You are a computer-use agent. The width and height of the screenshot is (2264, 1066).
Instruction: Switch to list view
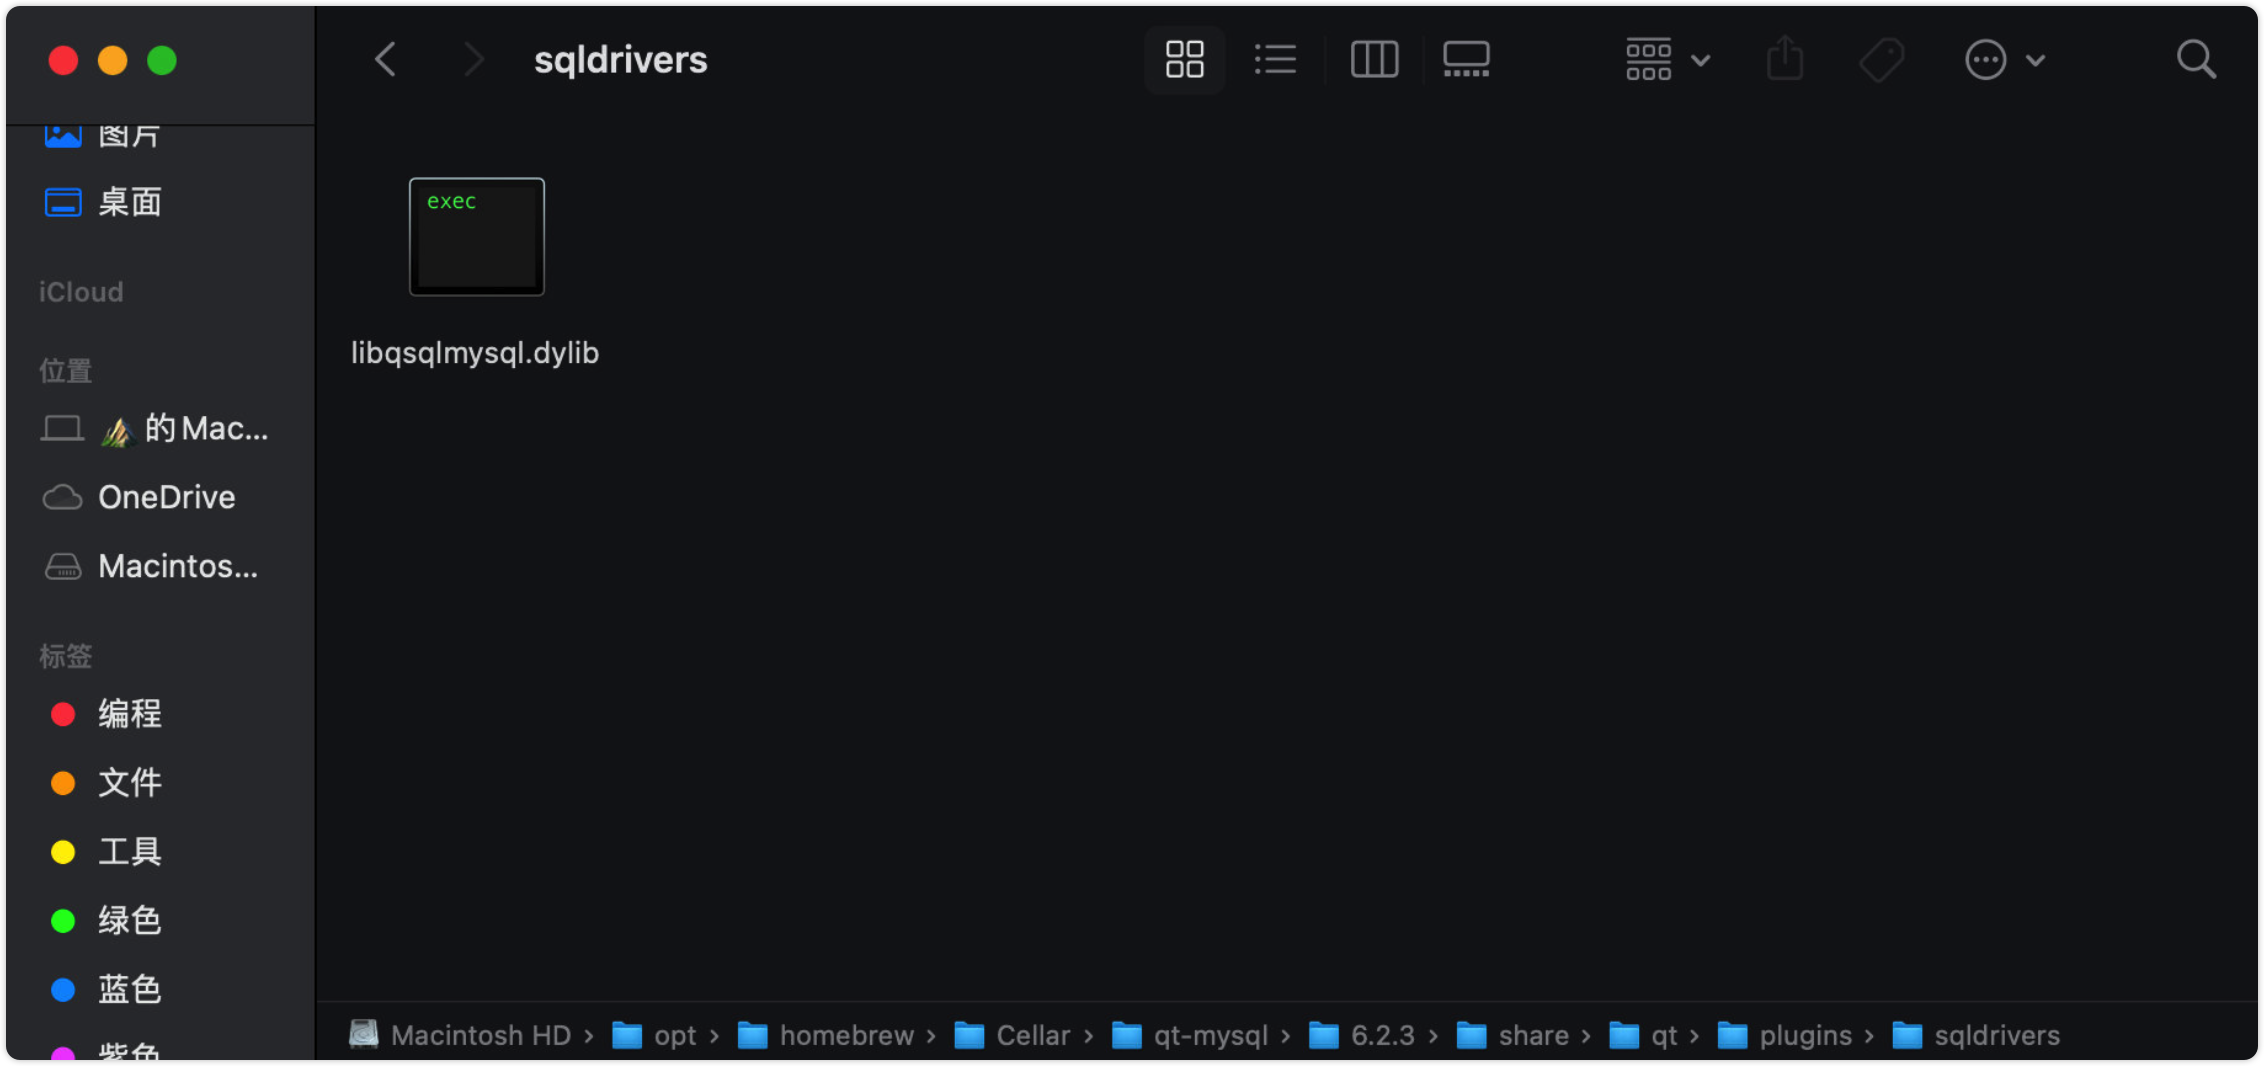click(1275, 60)
